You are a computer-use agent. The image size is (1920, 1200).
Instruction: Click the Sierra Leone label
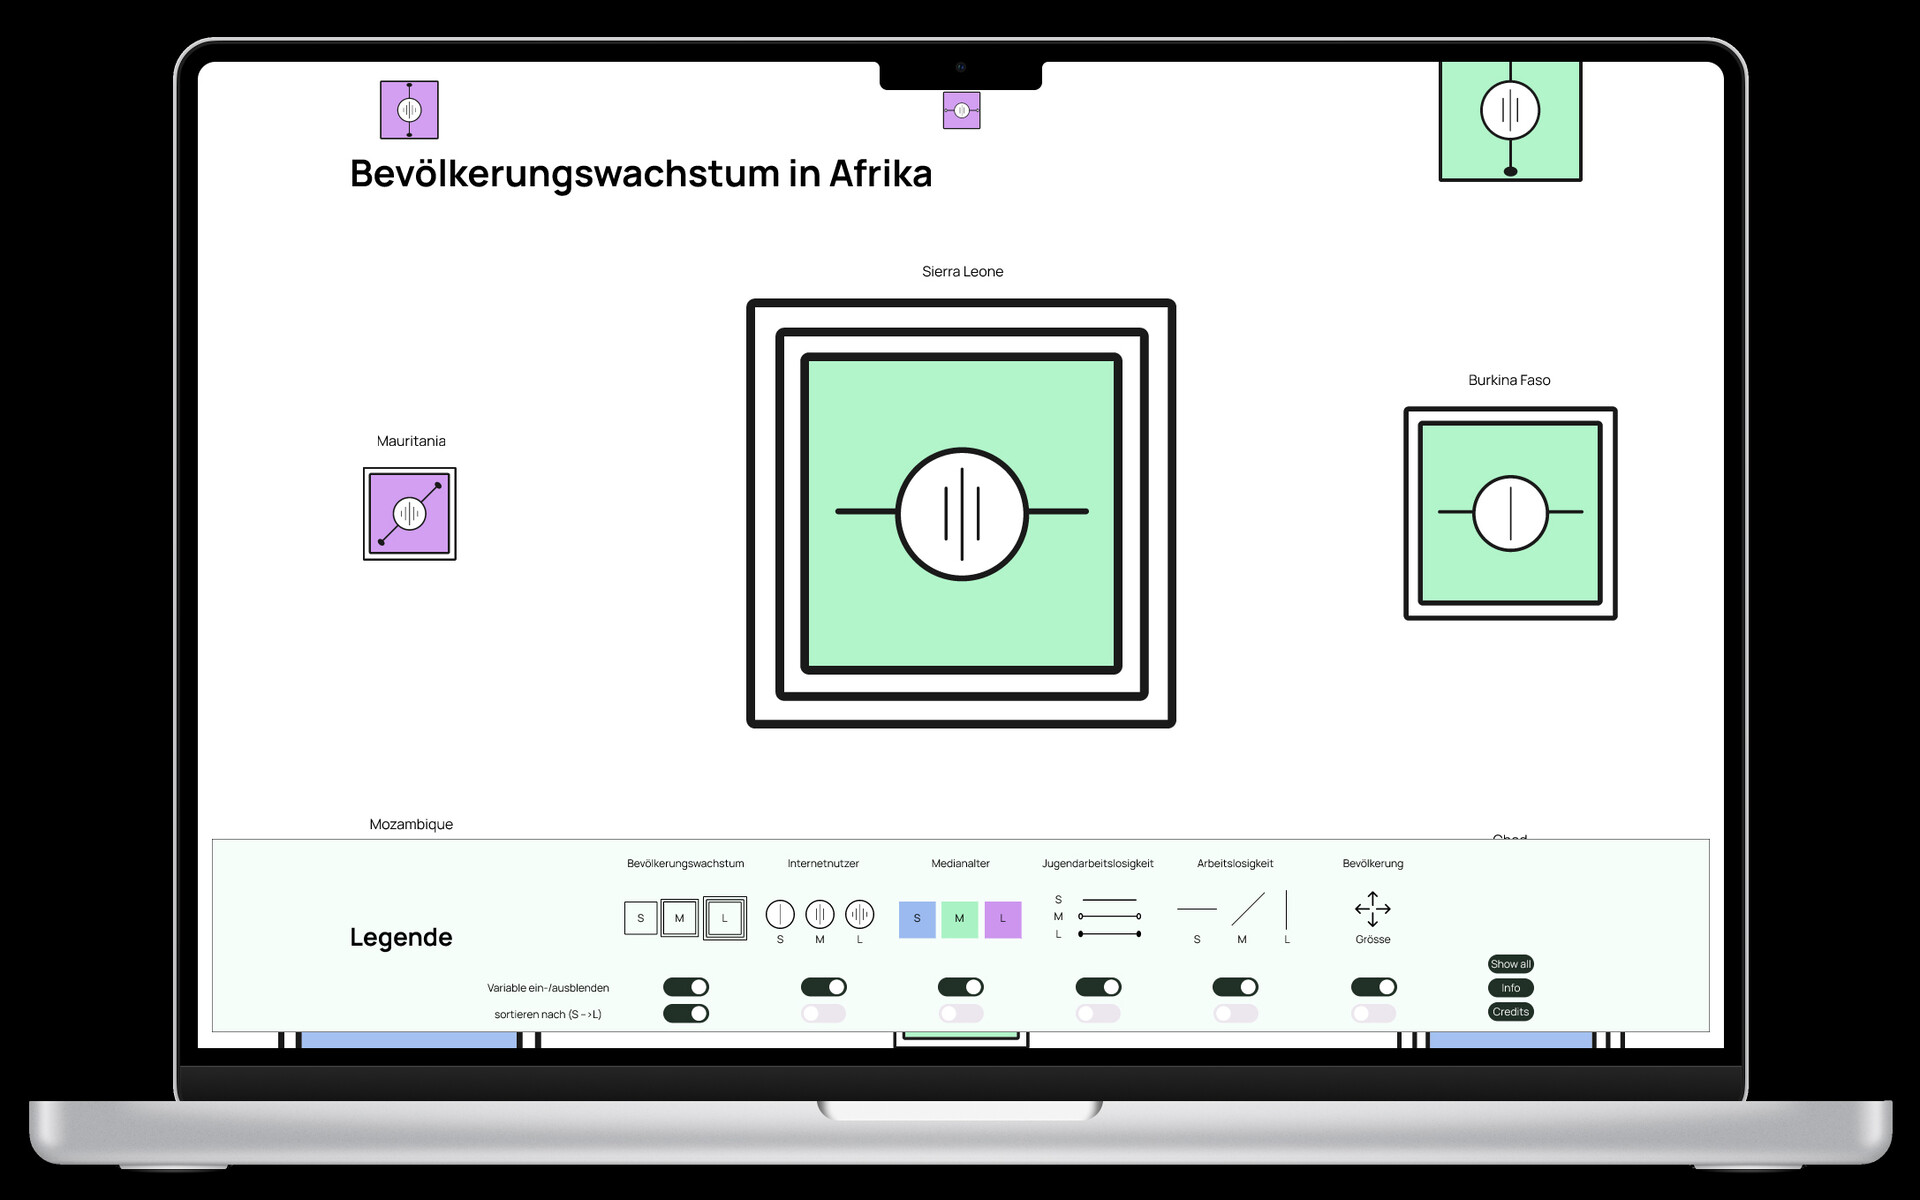click(962, 272)
